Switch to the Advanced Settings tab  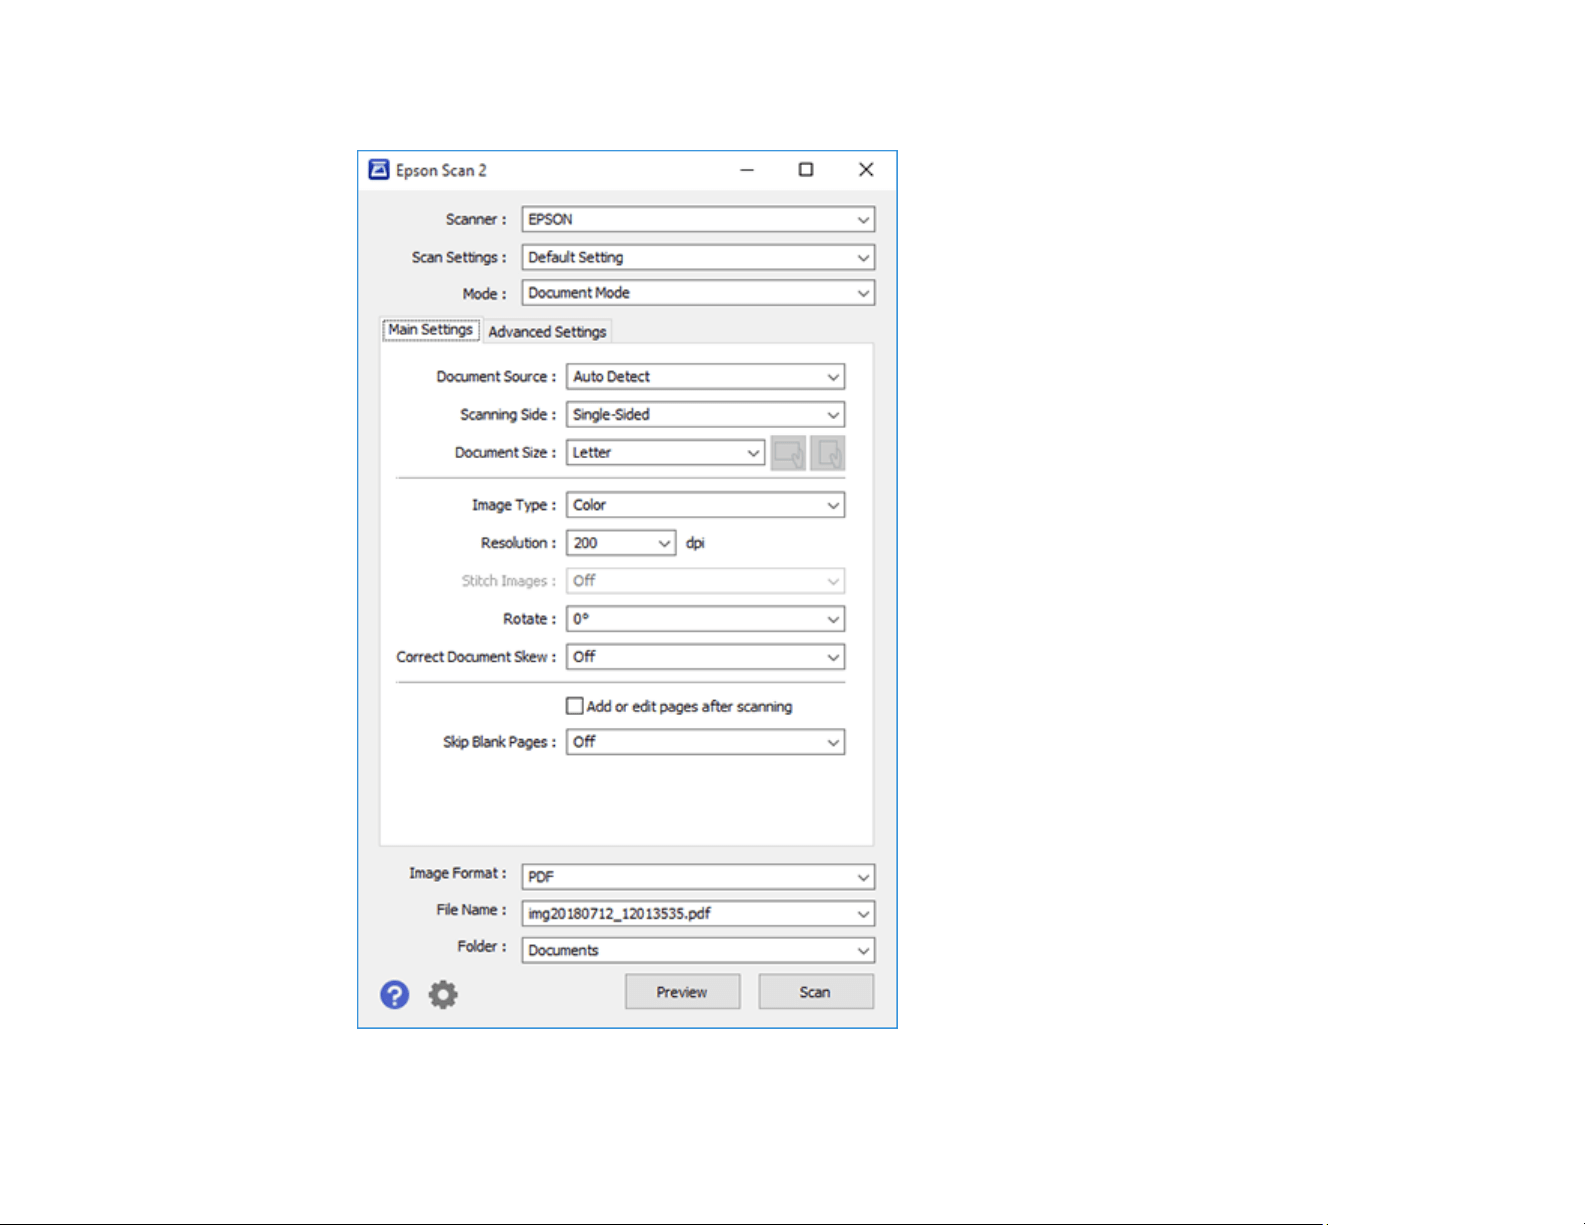[x=547, y=332]
